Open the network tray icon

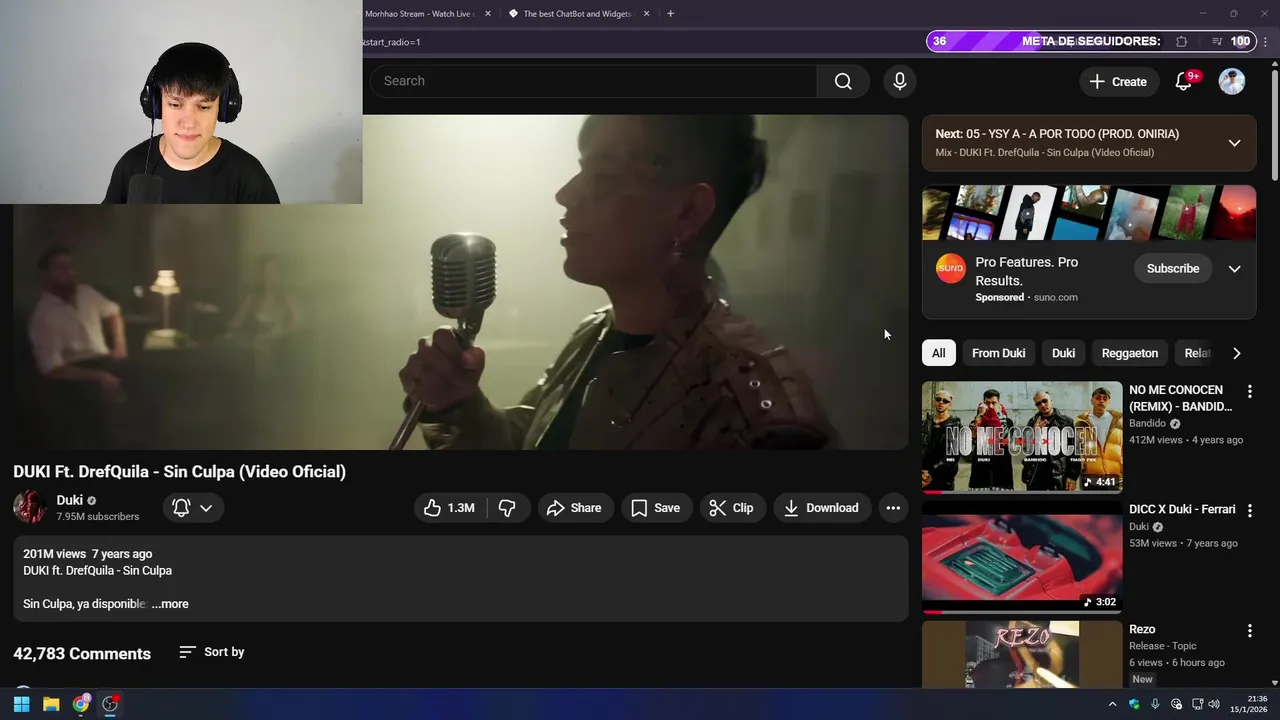[1196, 704]
